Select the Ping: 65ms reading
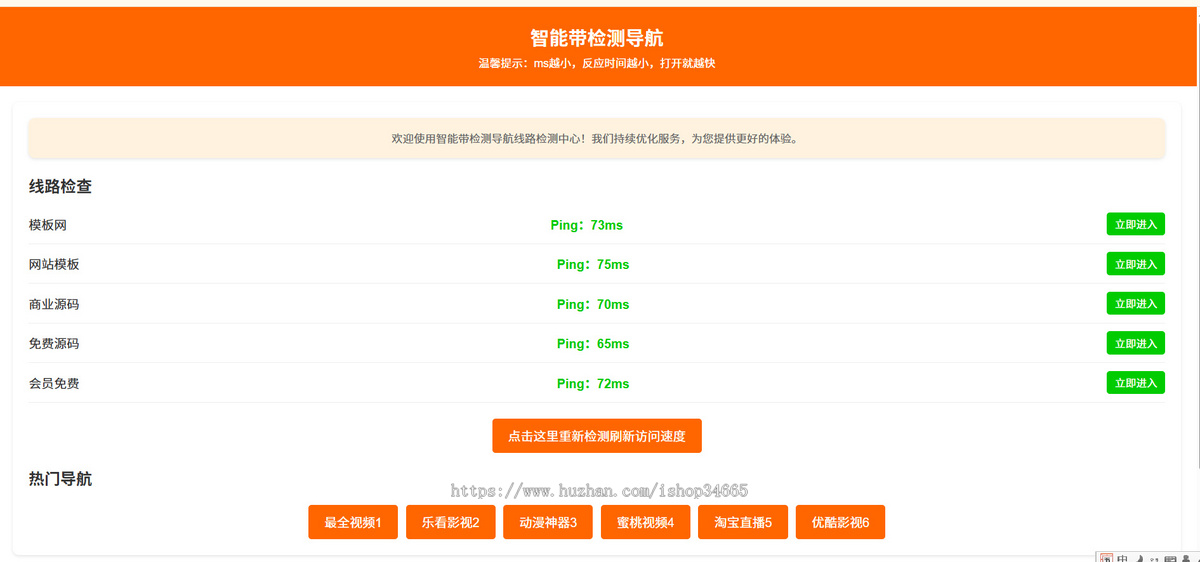This screenshot has width=1200, height=562. click(x=593, y=344)
